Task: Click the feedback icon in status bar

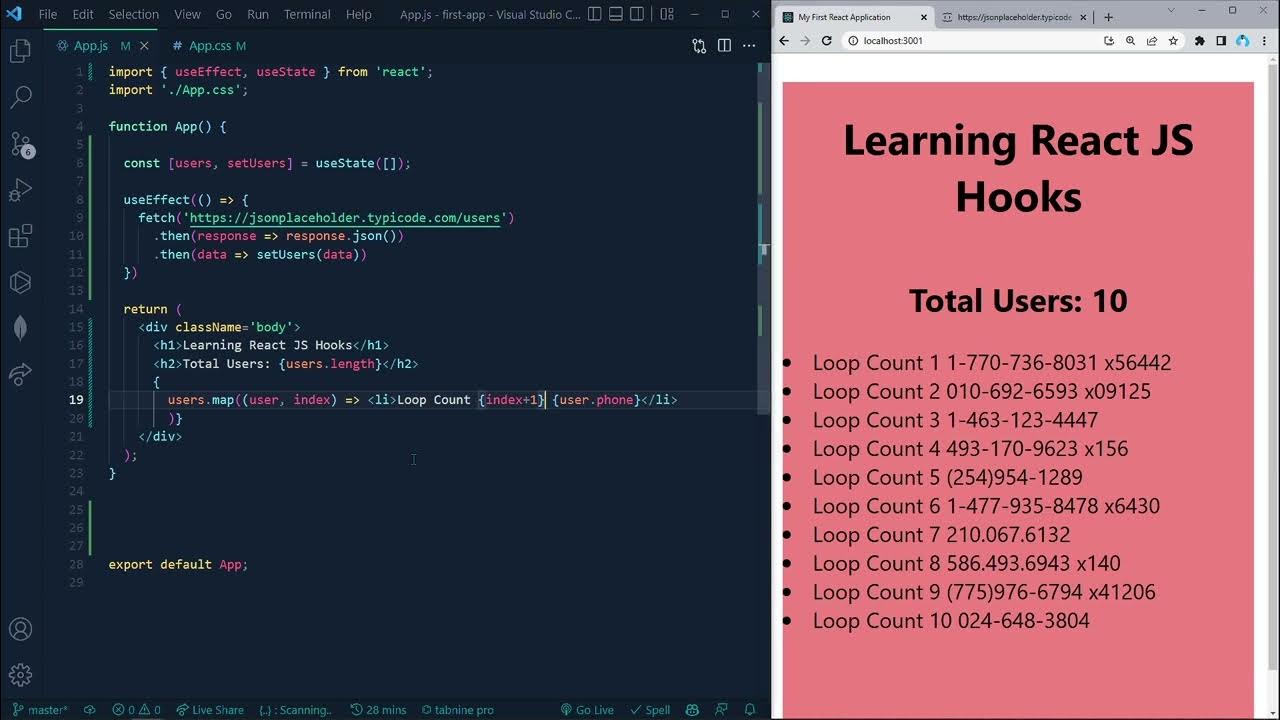Action: [x=721, y=710]
